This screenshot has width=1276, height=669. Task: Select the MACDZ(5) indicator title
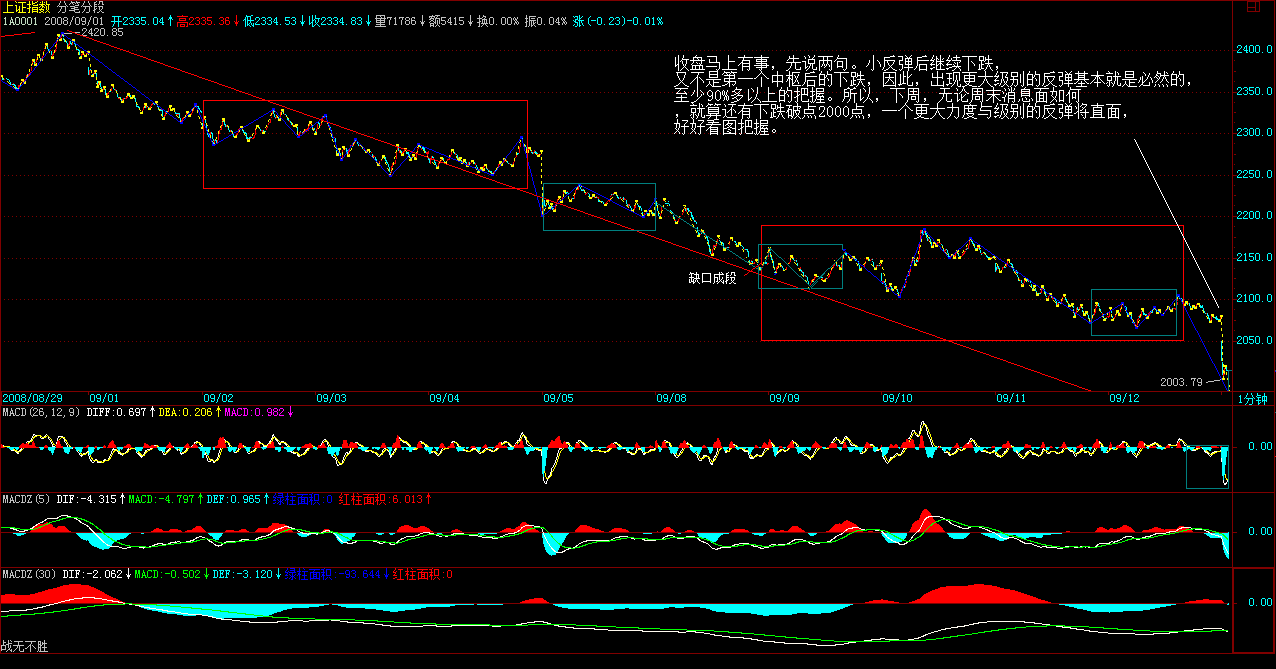pos(27,498)
